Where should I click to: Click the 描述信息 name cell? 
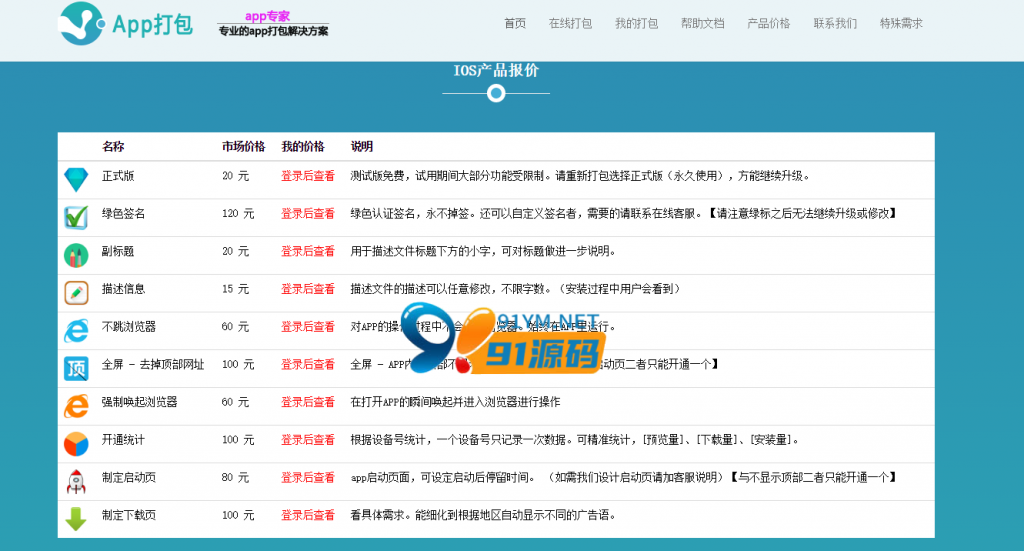tap(123, 289)
